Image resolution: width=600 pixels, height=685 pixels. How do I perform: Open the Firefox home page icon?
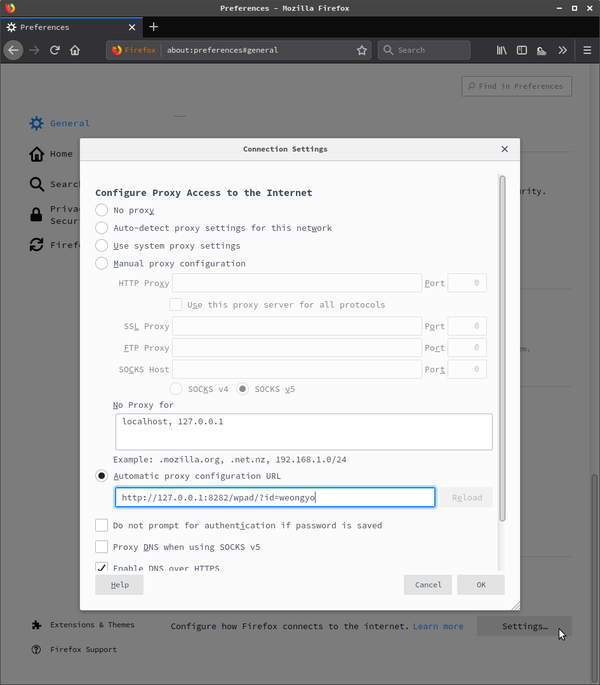(75, 50)
